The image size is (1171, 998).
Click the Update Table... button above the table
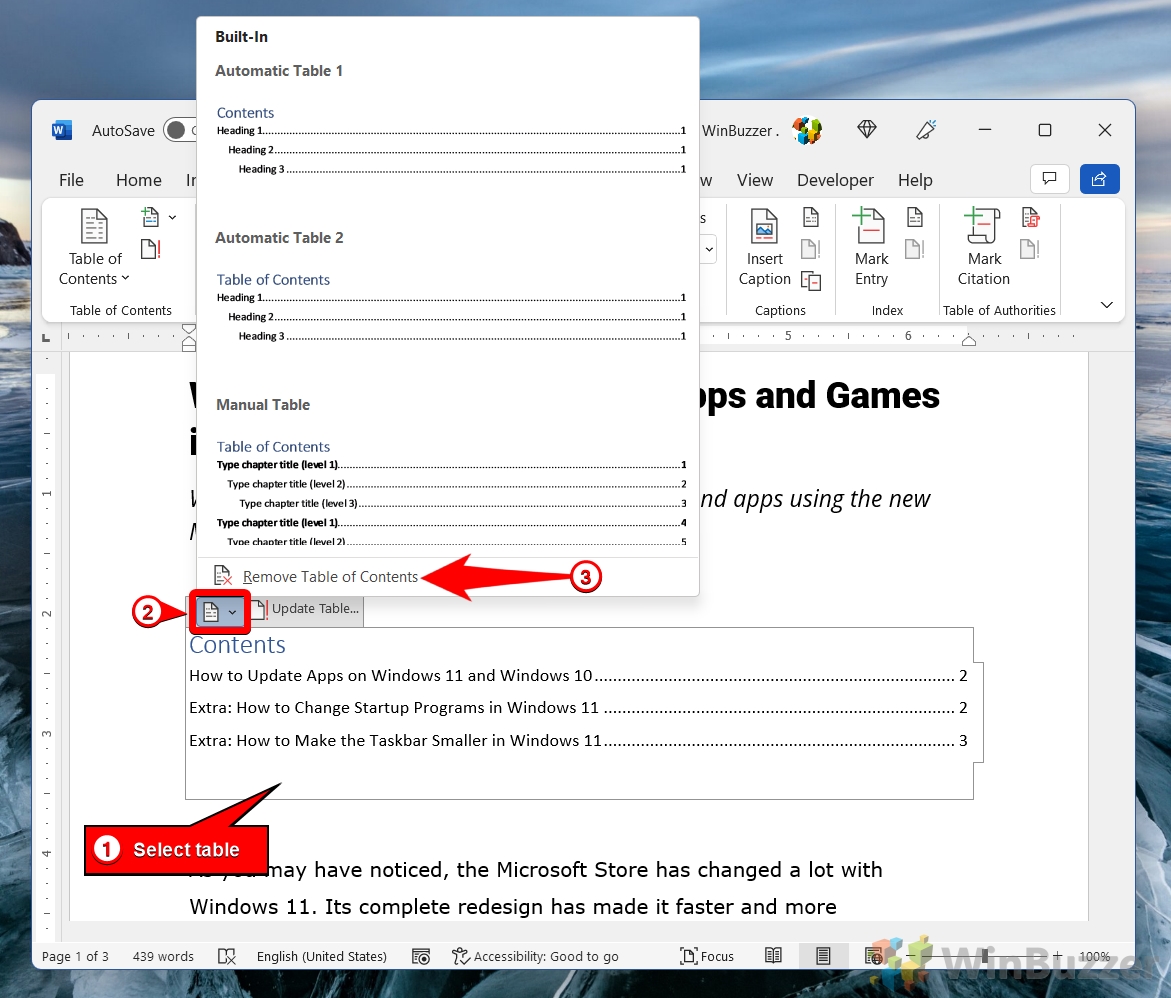coord(306,609)
